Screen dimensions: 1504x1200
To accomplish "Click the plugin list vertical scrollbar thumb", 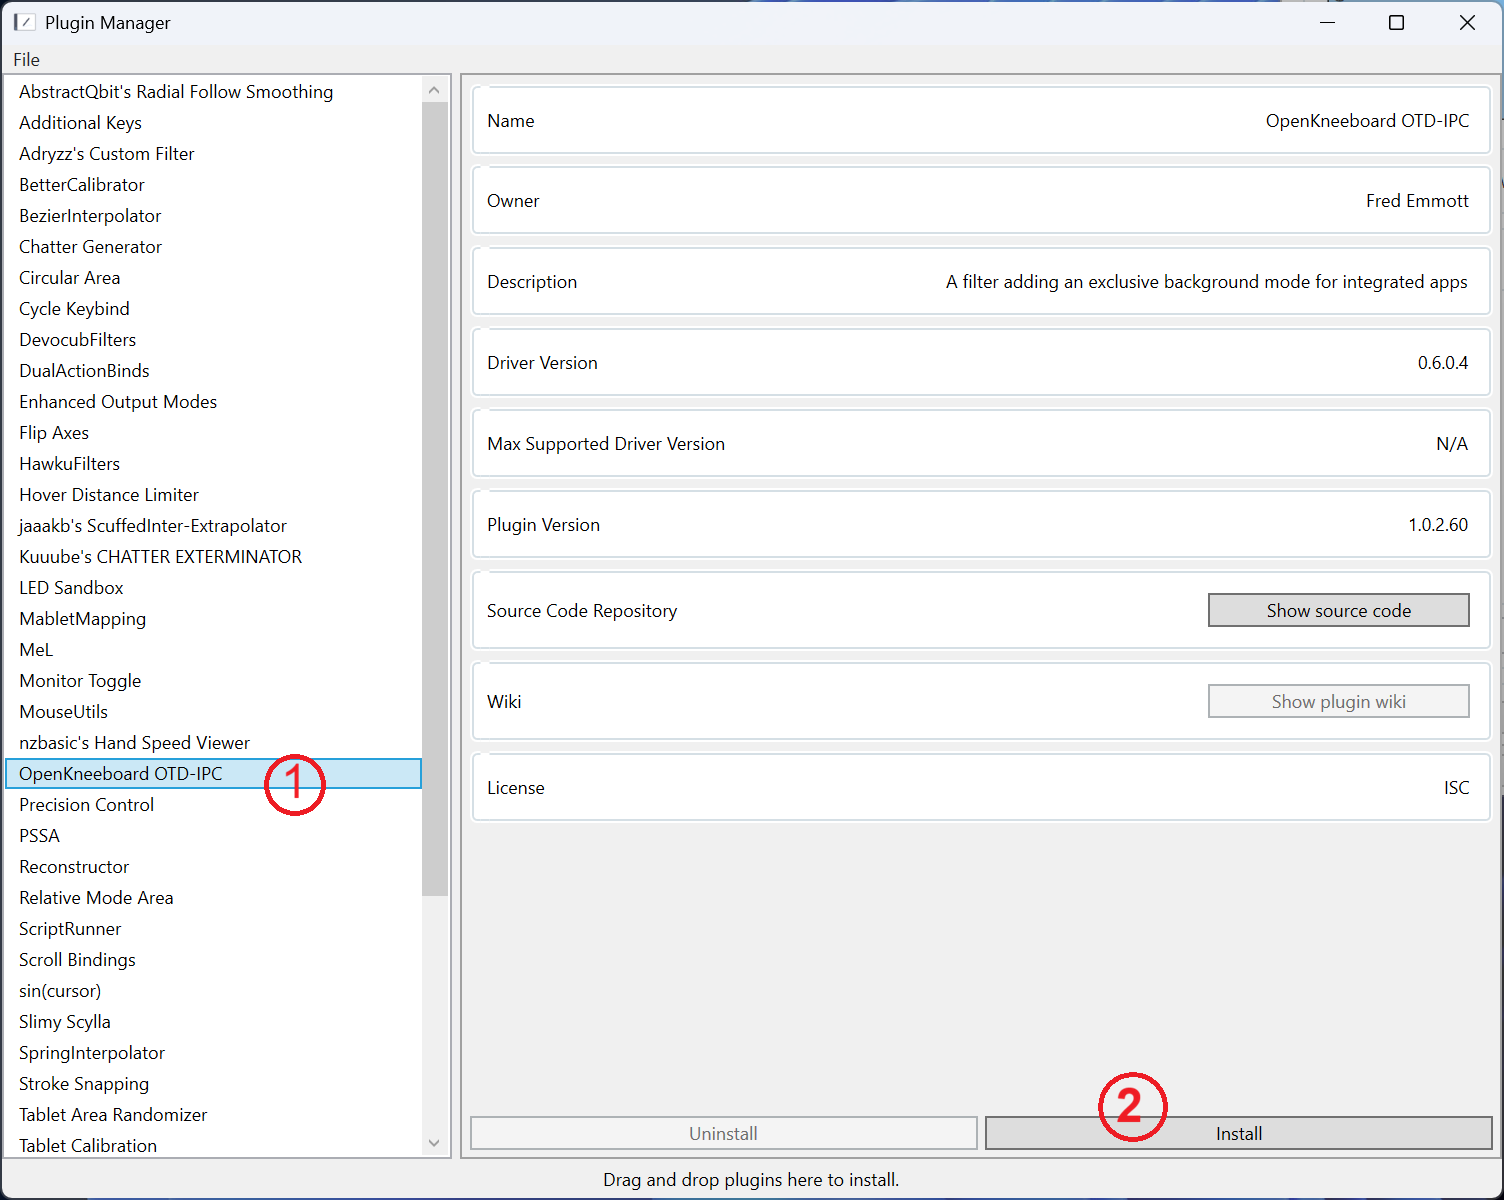I will pyautogui.click(x=435, y=500).
